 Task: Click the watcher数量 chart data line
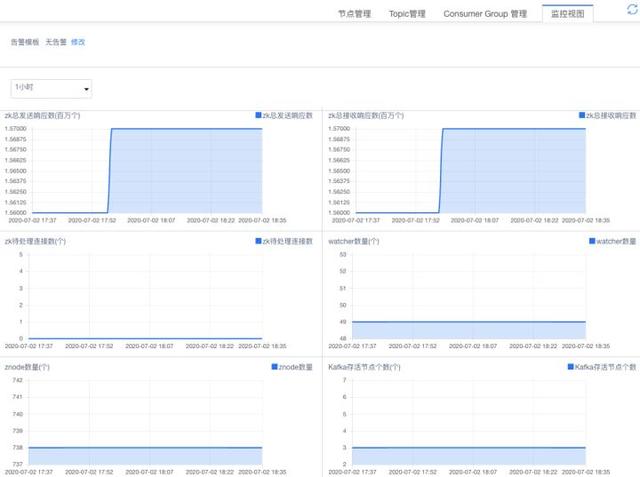(x=468, y=322)
